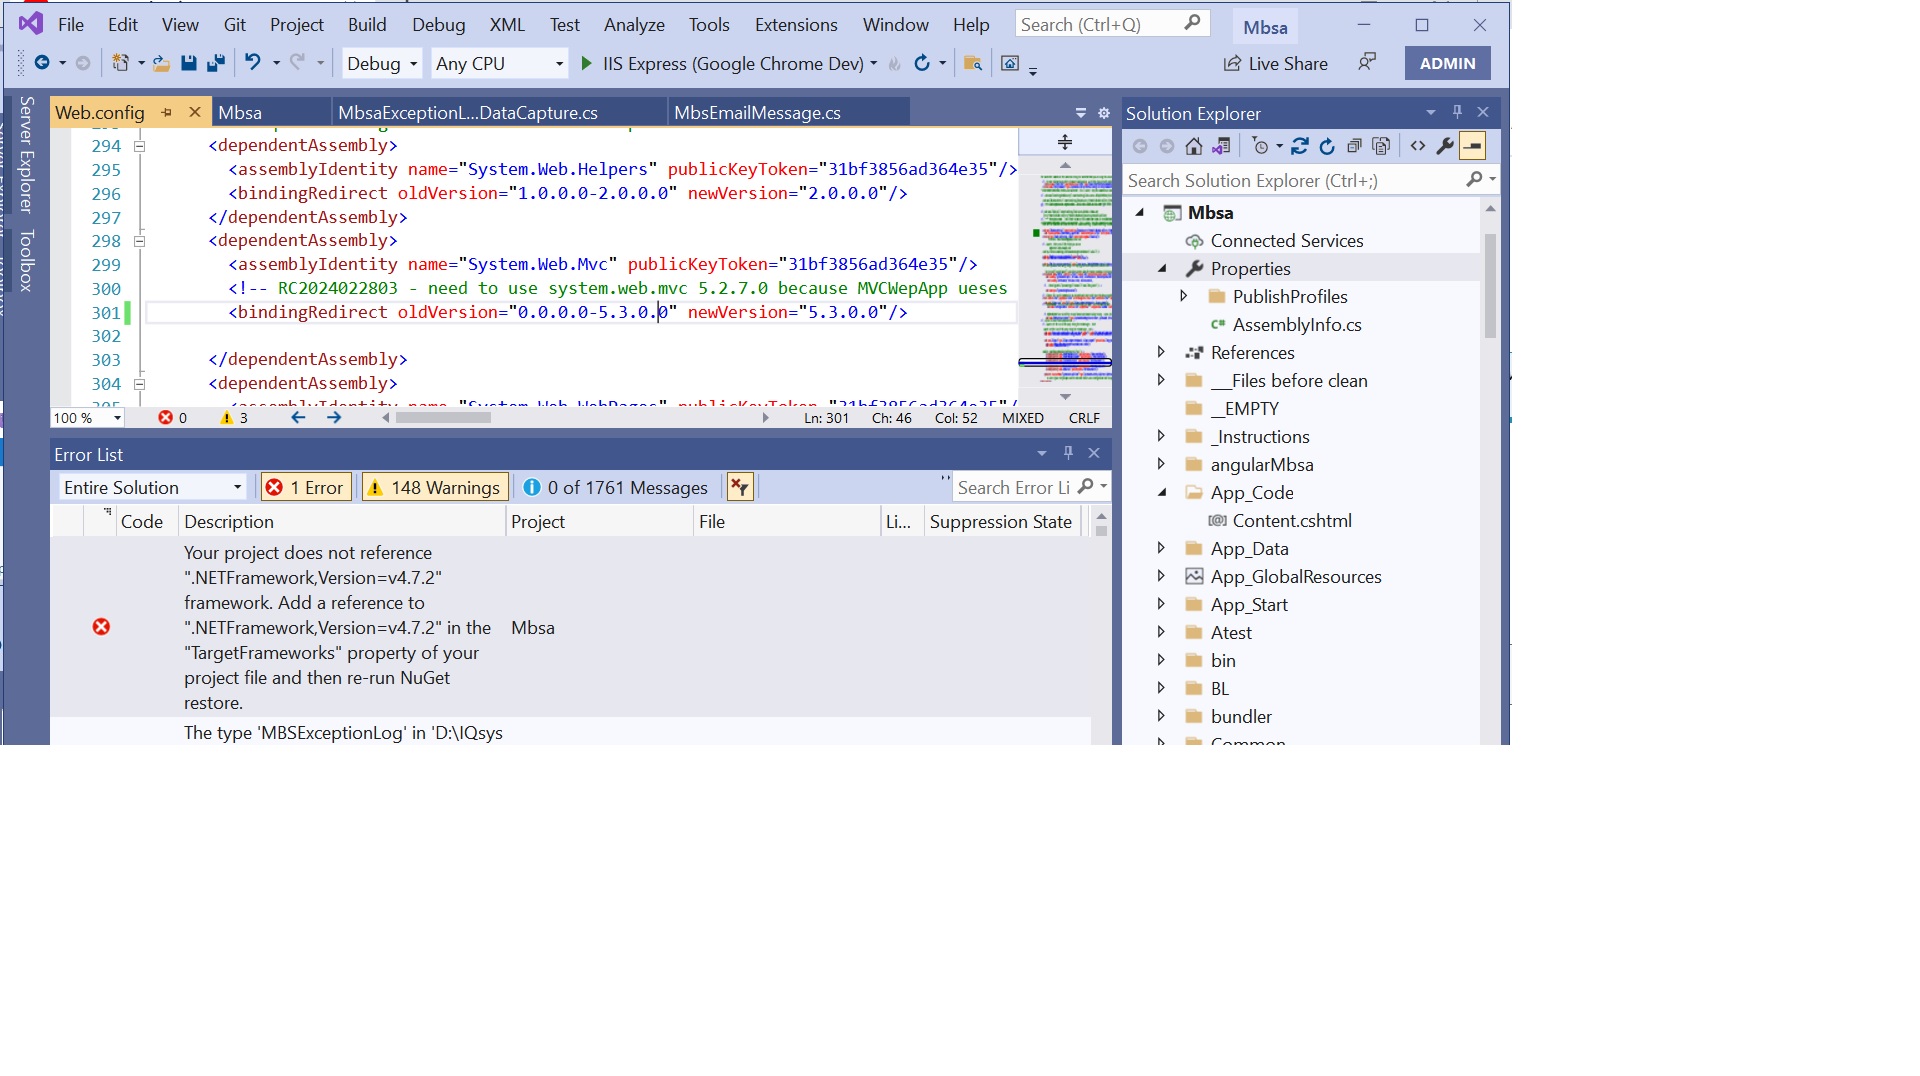Click the Show All Files icon
This screenshot has height=1076, width=1920.
click(x=1381, y=146)
